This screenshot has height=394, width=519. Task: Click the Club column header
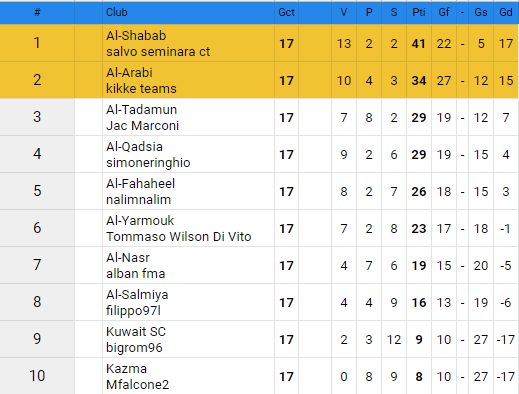pyautogui.click(x=117, y=12)
